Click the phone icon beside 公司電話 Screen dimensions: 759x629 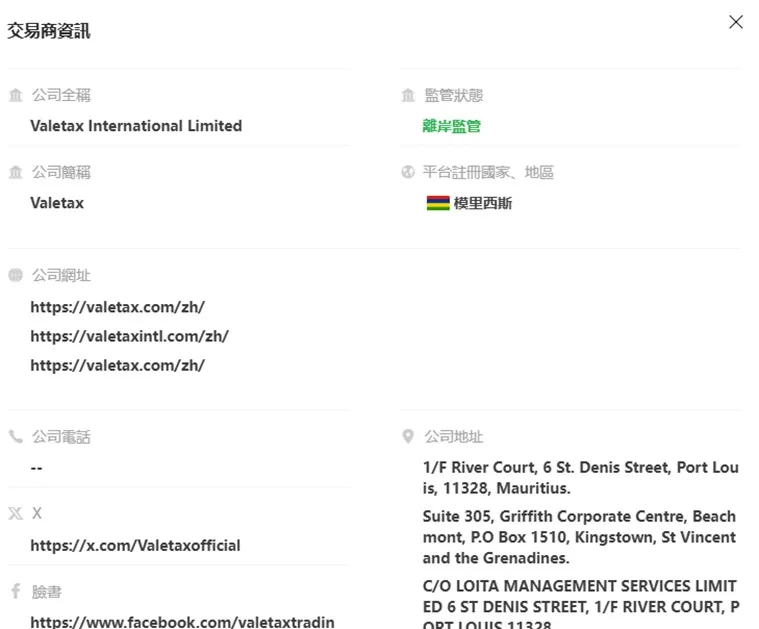coord(15,436)
